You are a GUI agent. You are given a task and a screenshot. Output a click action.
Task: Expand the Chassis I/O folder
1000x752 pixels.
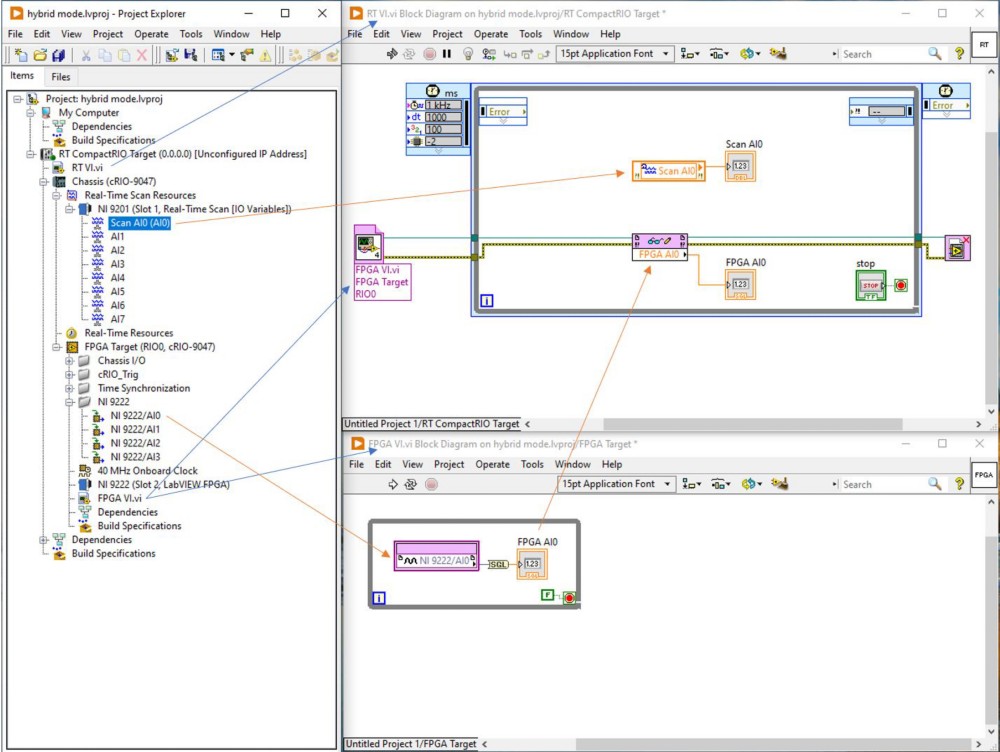(70, 361)
